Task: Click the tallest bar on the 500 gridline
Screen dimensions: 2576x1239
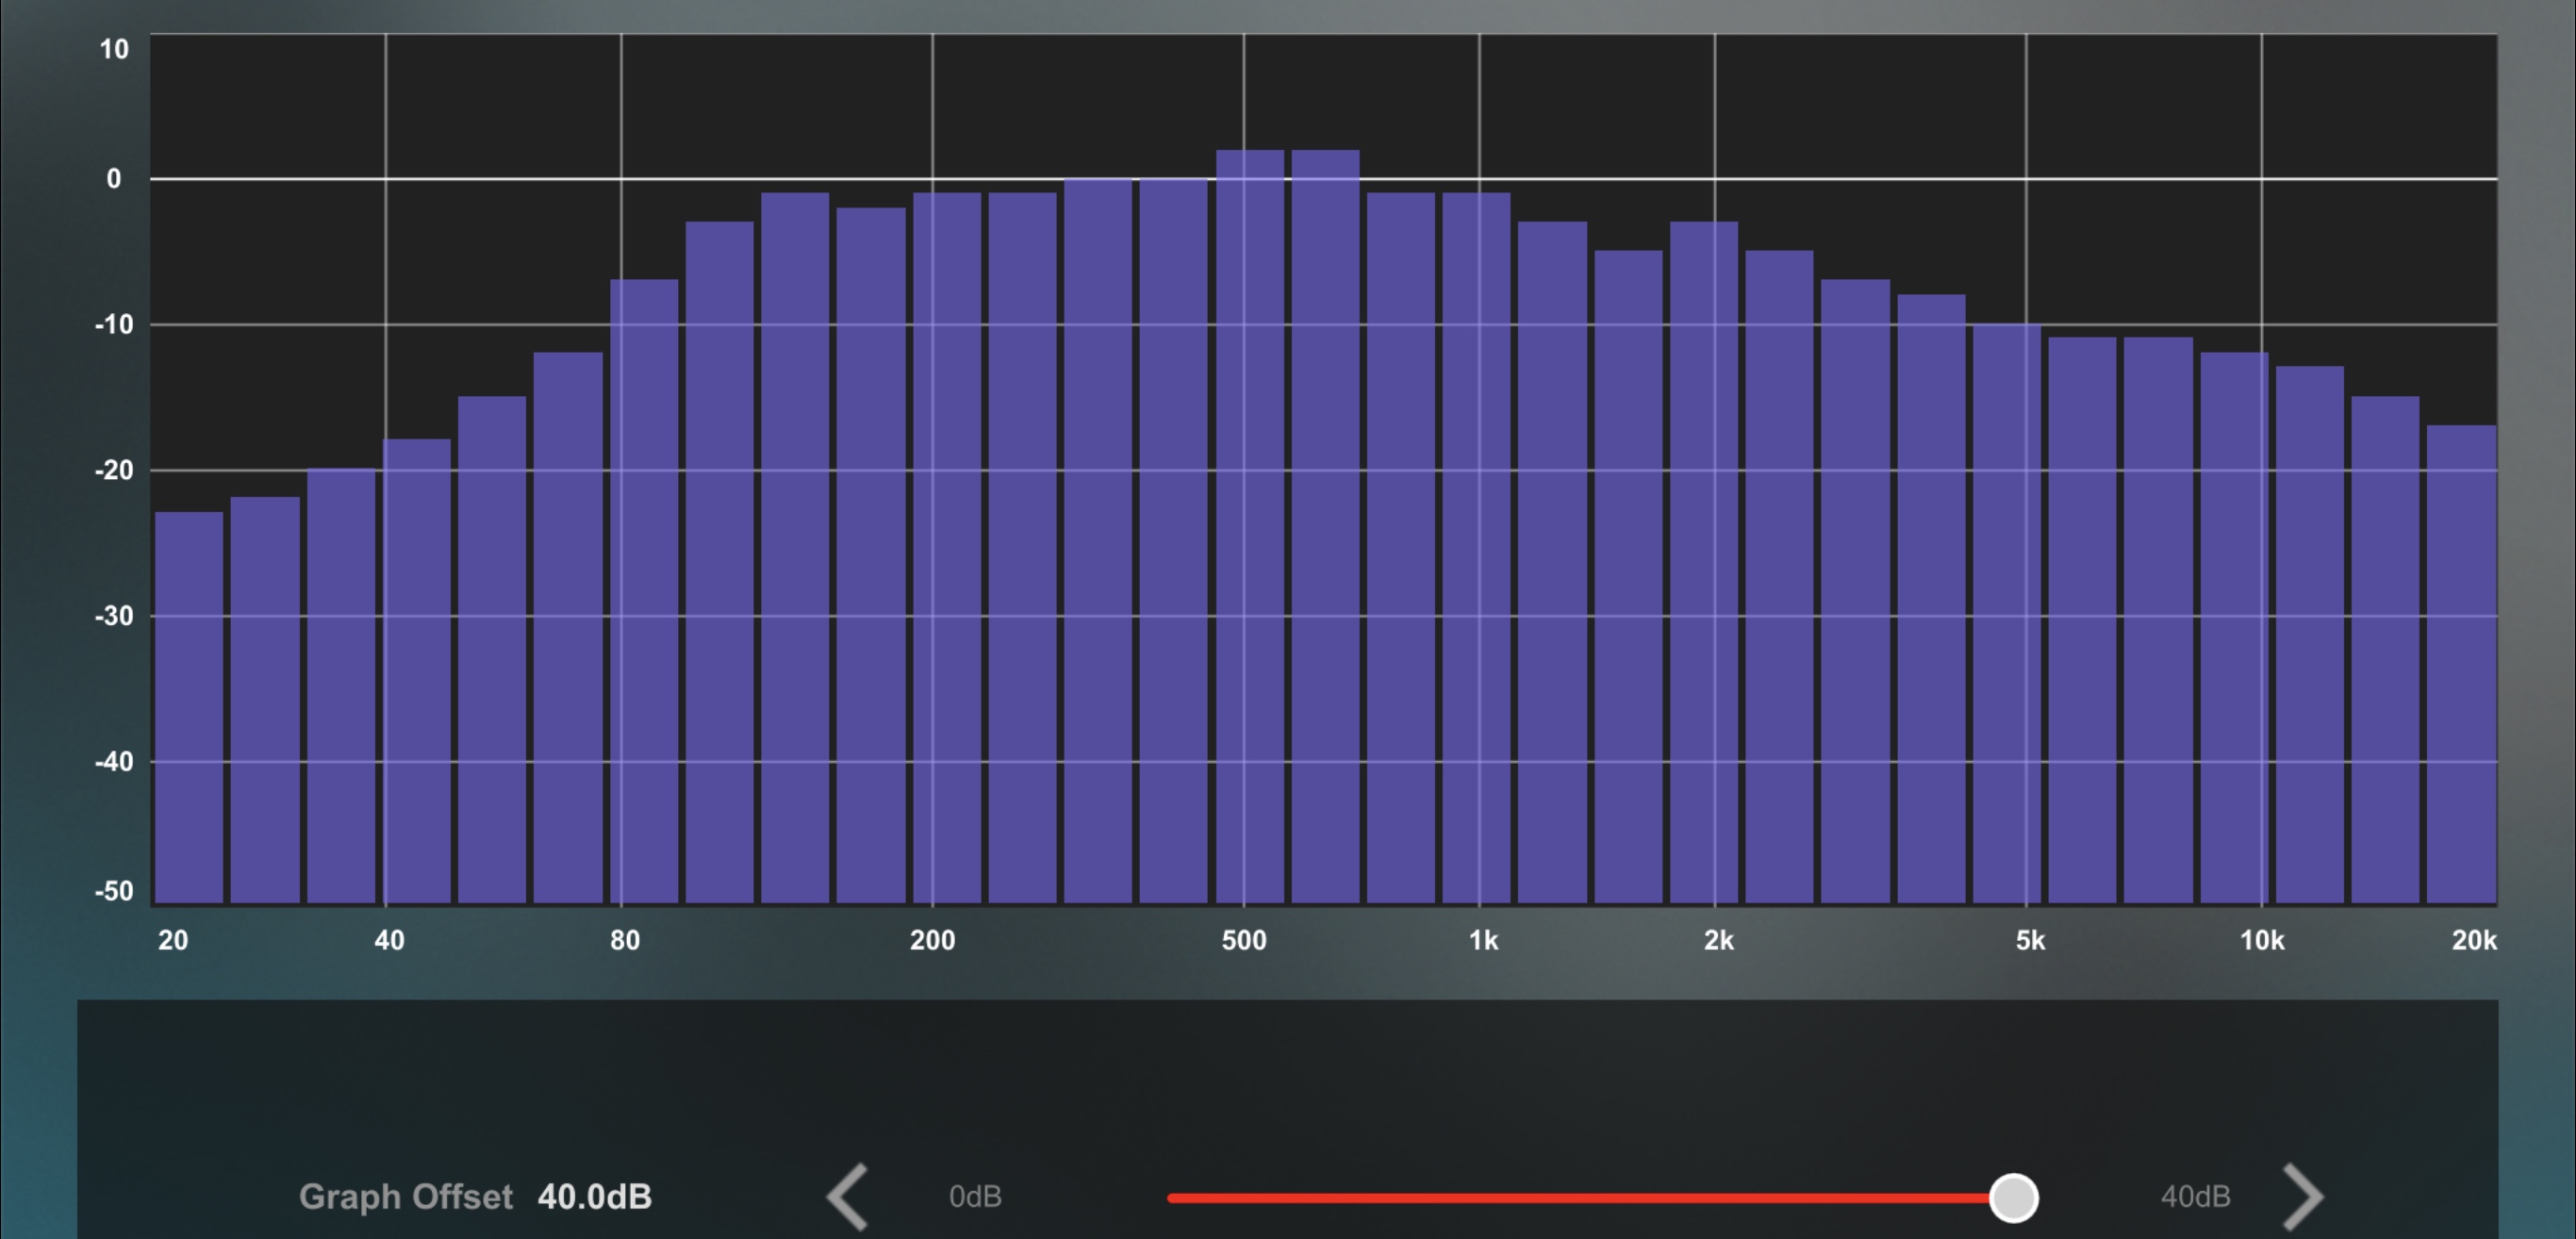Action: [1249, 526]
